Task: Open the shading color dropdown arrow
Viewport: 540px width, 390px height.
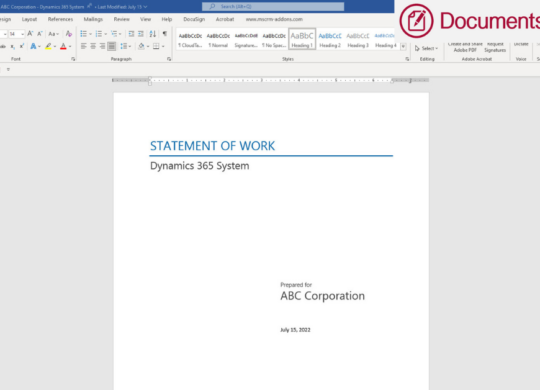Action: point(148,47)
